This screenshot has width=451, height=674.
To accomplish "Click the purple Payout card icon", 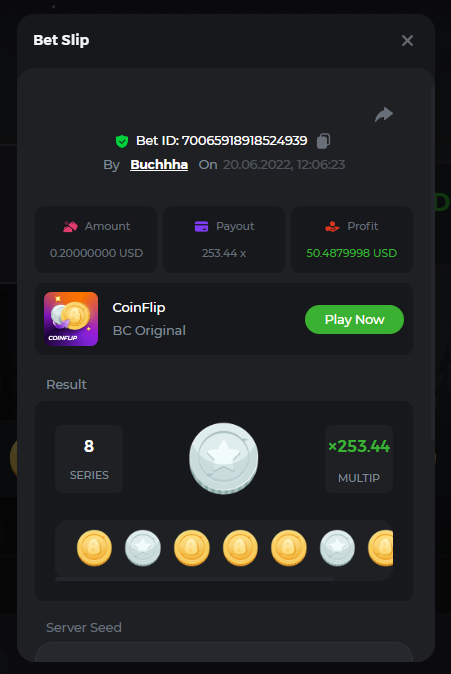I will (x=201, y=226).
